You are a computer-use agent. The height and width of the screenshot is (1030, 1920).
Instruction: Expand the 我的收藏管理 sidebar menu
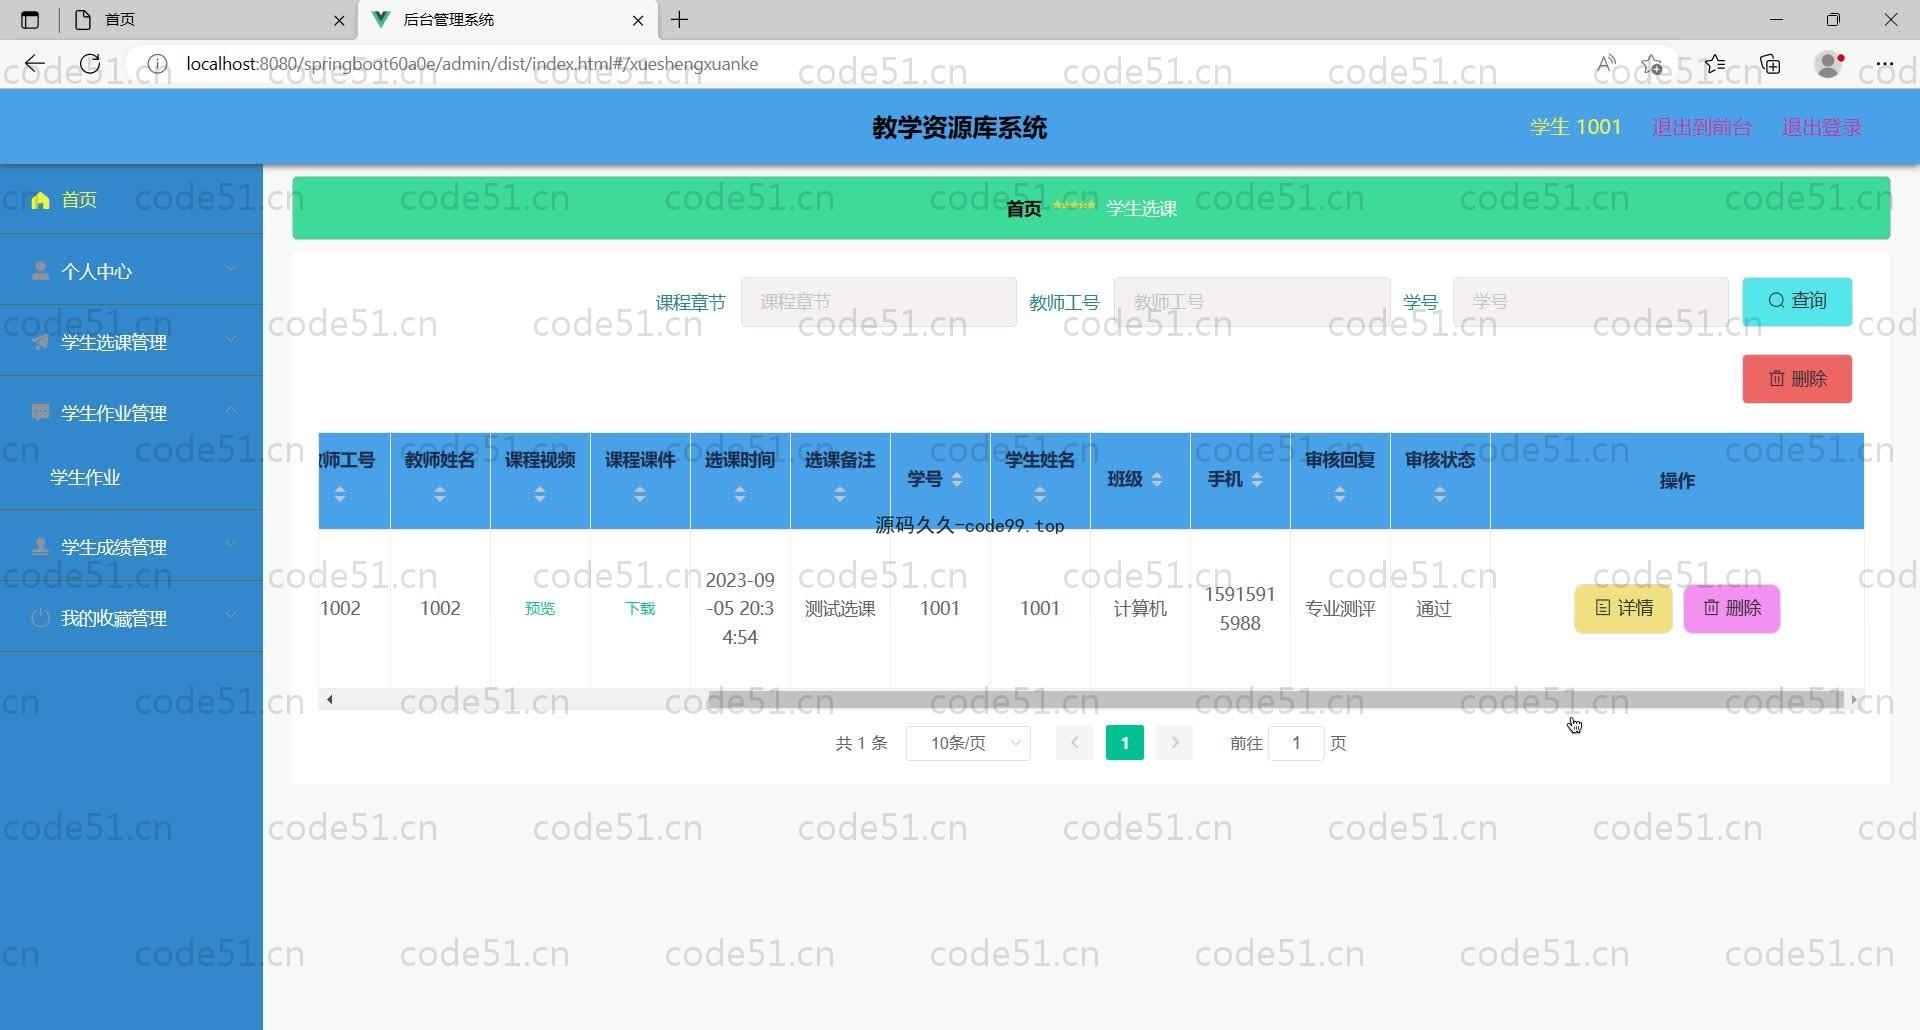click(131, 618)
